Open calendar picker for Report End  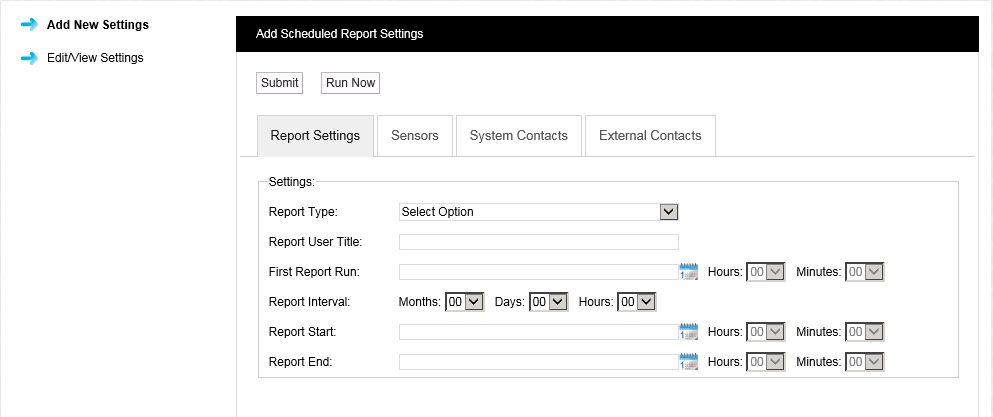[688, 362]
